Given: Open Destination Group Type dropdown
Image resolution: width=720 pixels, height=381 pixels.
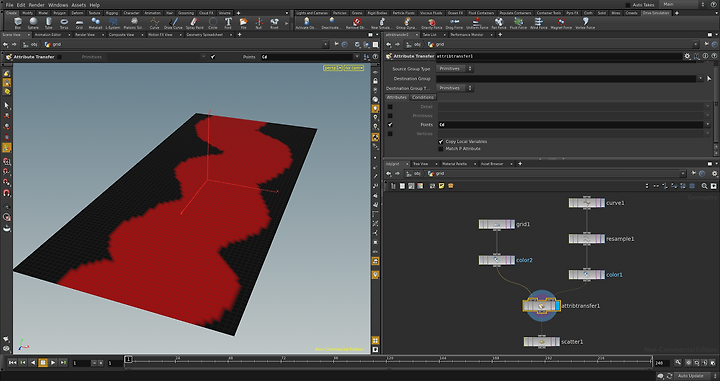Looking at the screenshot, I should [454, 88].
